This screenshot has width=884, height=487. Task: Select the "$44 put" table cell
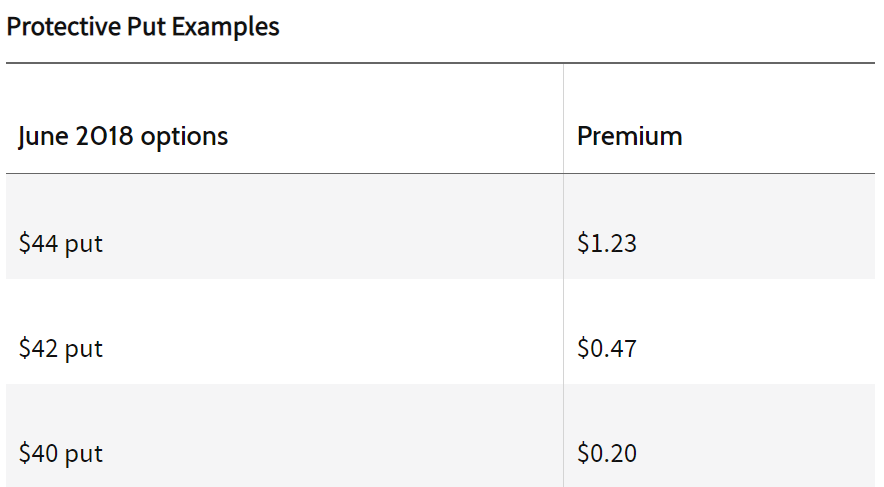coord(61,243)
